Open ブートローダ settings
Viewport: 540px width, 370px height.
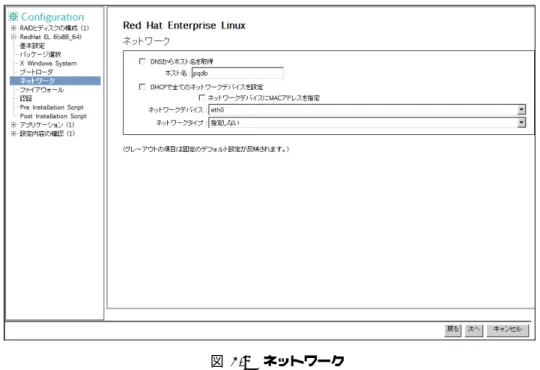[x=36, y=72]
